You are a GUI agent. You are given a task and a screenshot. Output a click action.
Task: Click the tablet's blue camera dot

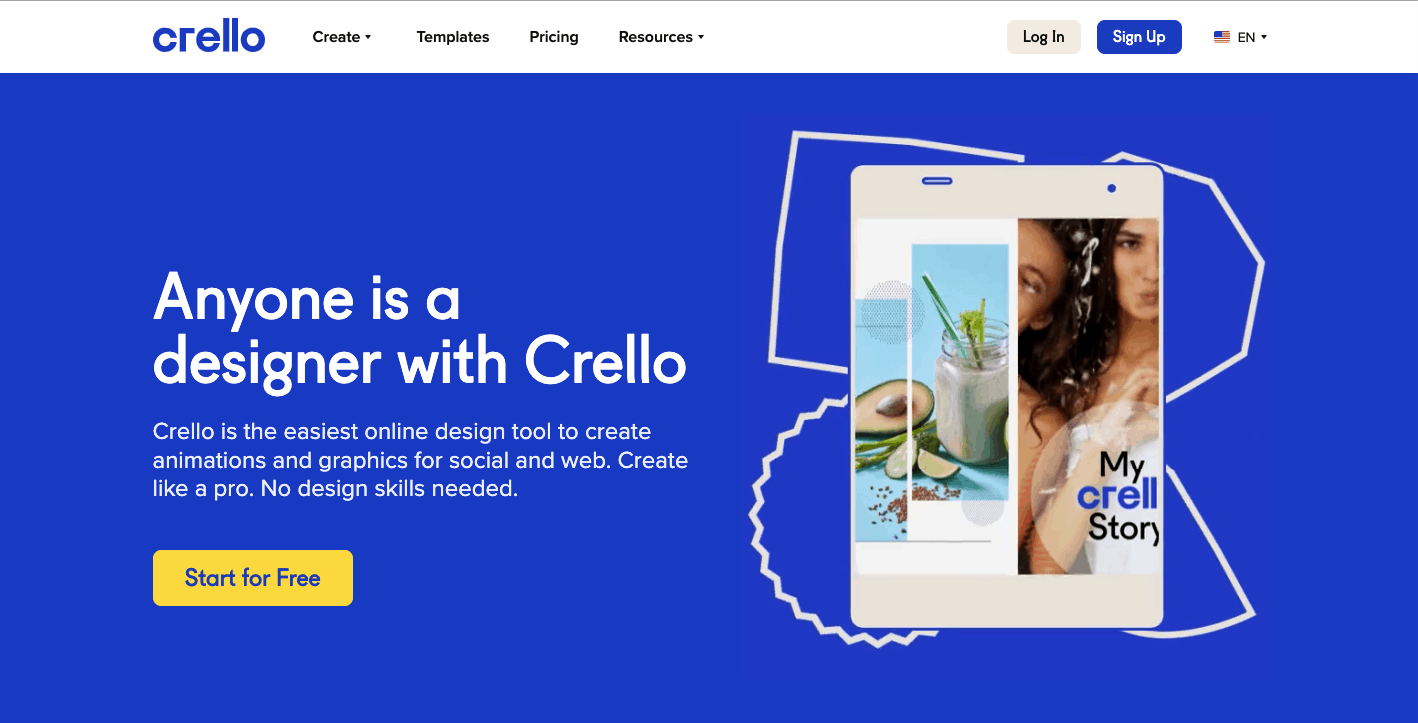(1111, 188)
